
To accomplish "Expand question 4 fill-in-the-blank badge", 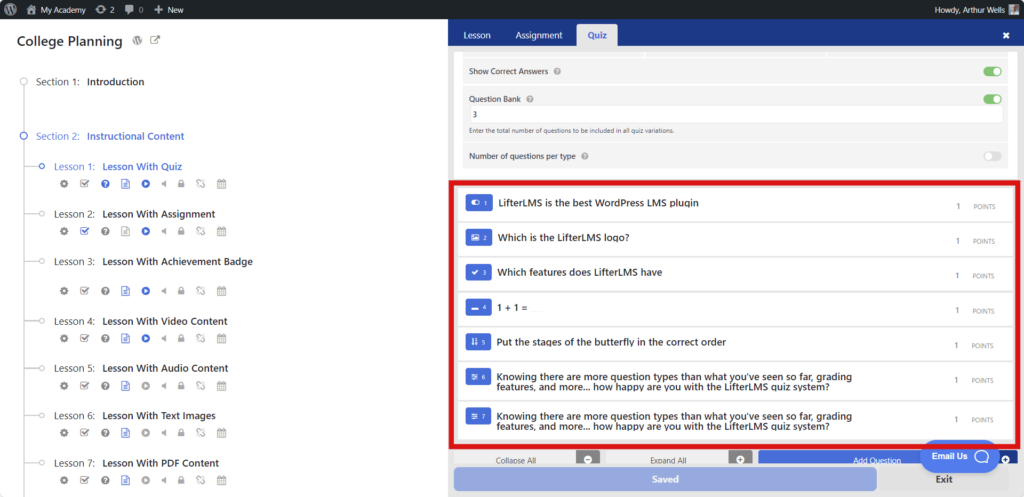I will (478, 307).
